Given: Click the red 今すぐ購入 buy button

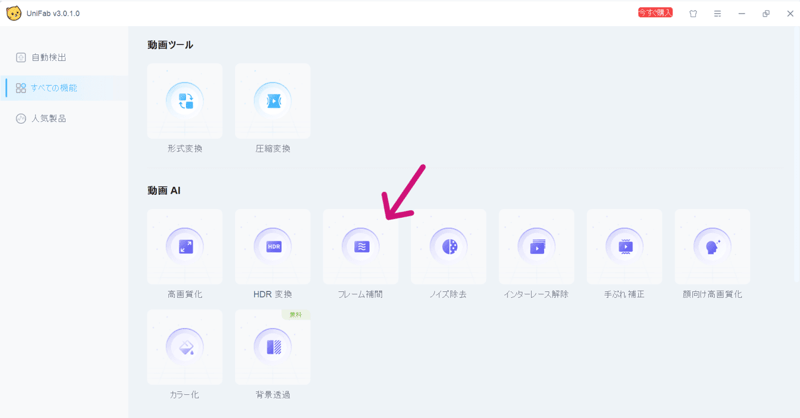Looking at the screenshot, I should 655,13.
